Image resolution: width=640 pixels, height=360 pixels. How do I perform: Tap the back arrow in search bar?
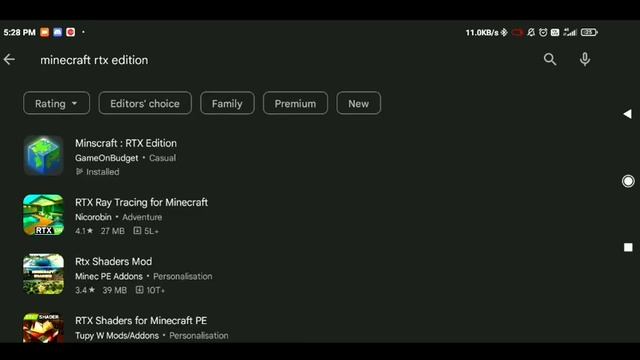pyautogui.click(x=9, y=60)
